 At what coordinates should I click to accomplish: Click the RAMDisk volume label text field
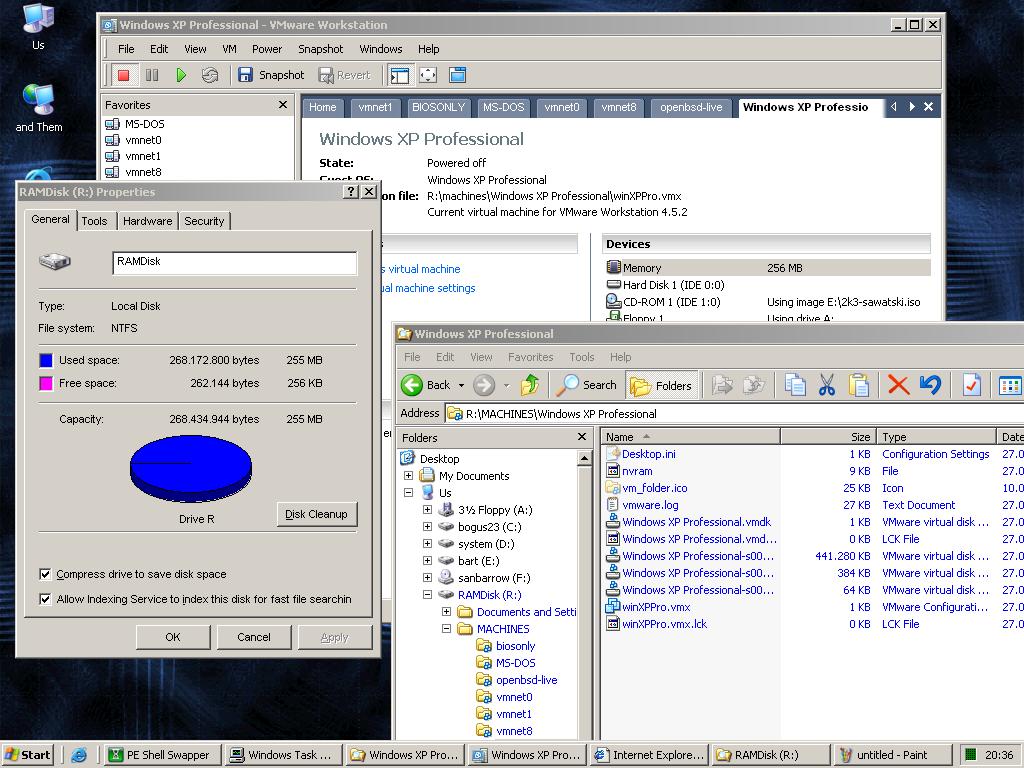click(234, 262)
